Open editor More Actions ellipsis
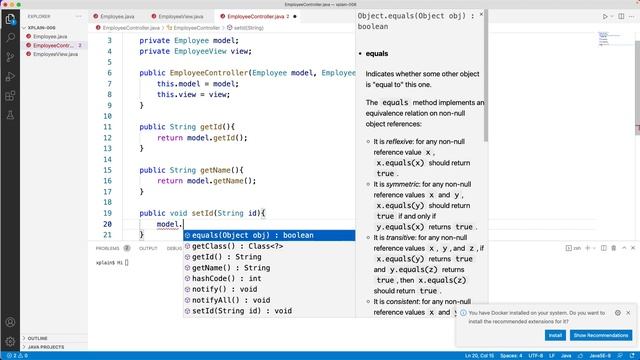Image resolution: width=640 pixels, height=360 pixels. click(631, 16)
